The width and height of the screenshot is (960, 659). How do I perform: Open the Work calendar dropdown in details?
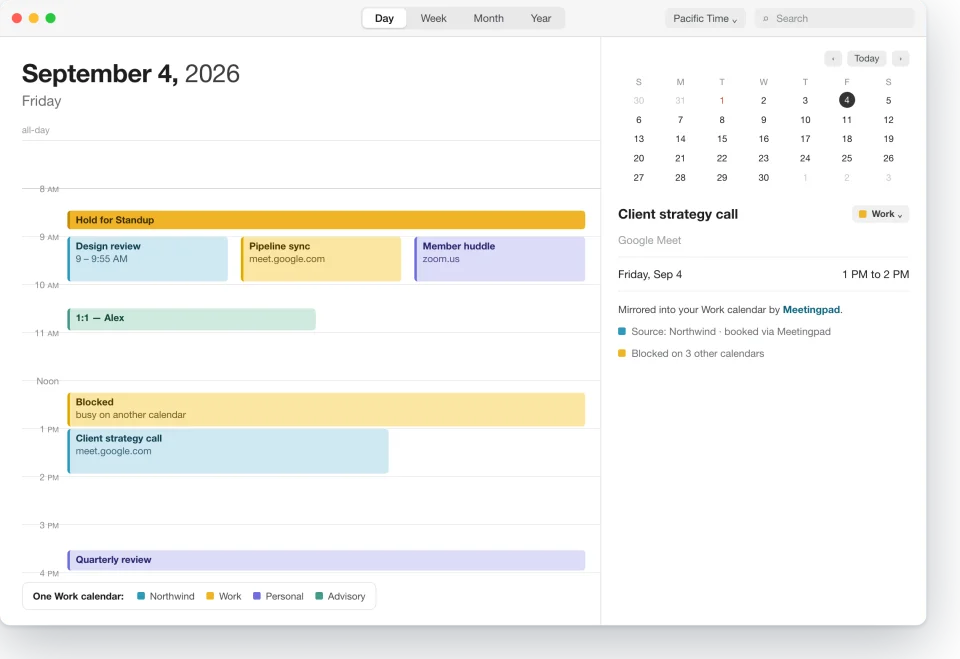click(880, 214)
